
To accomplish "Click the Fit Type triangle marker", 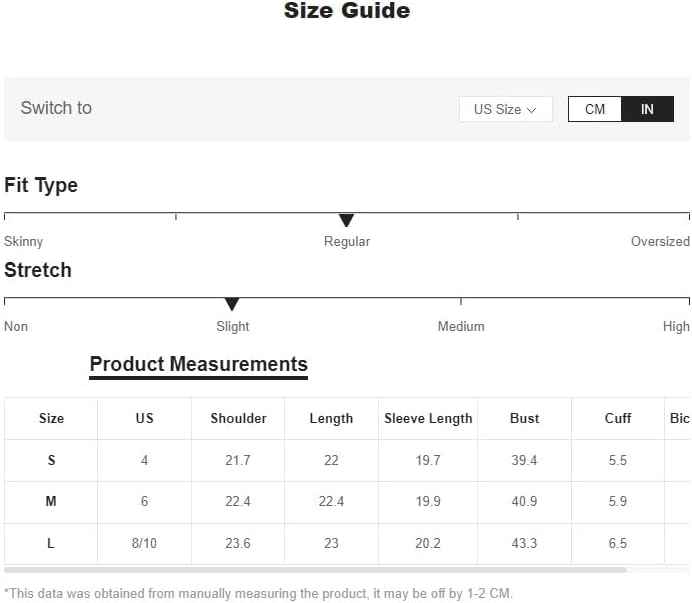I will (x=346, y=220).
